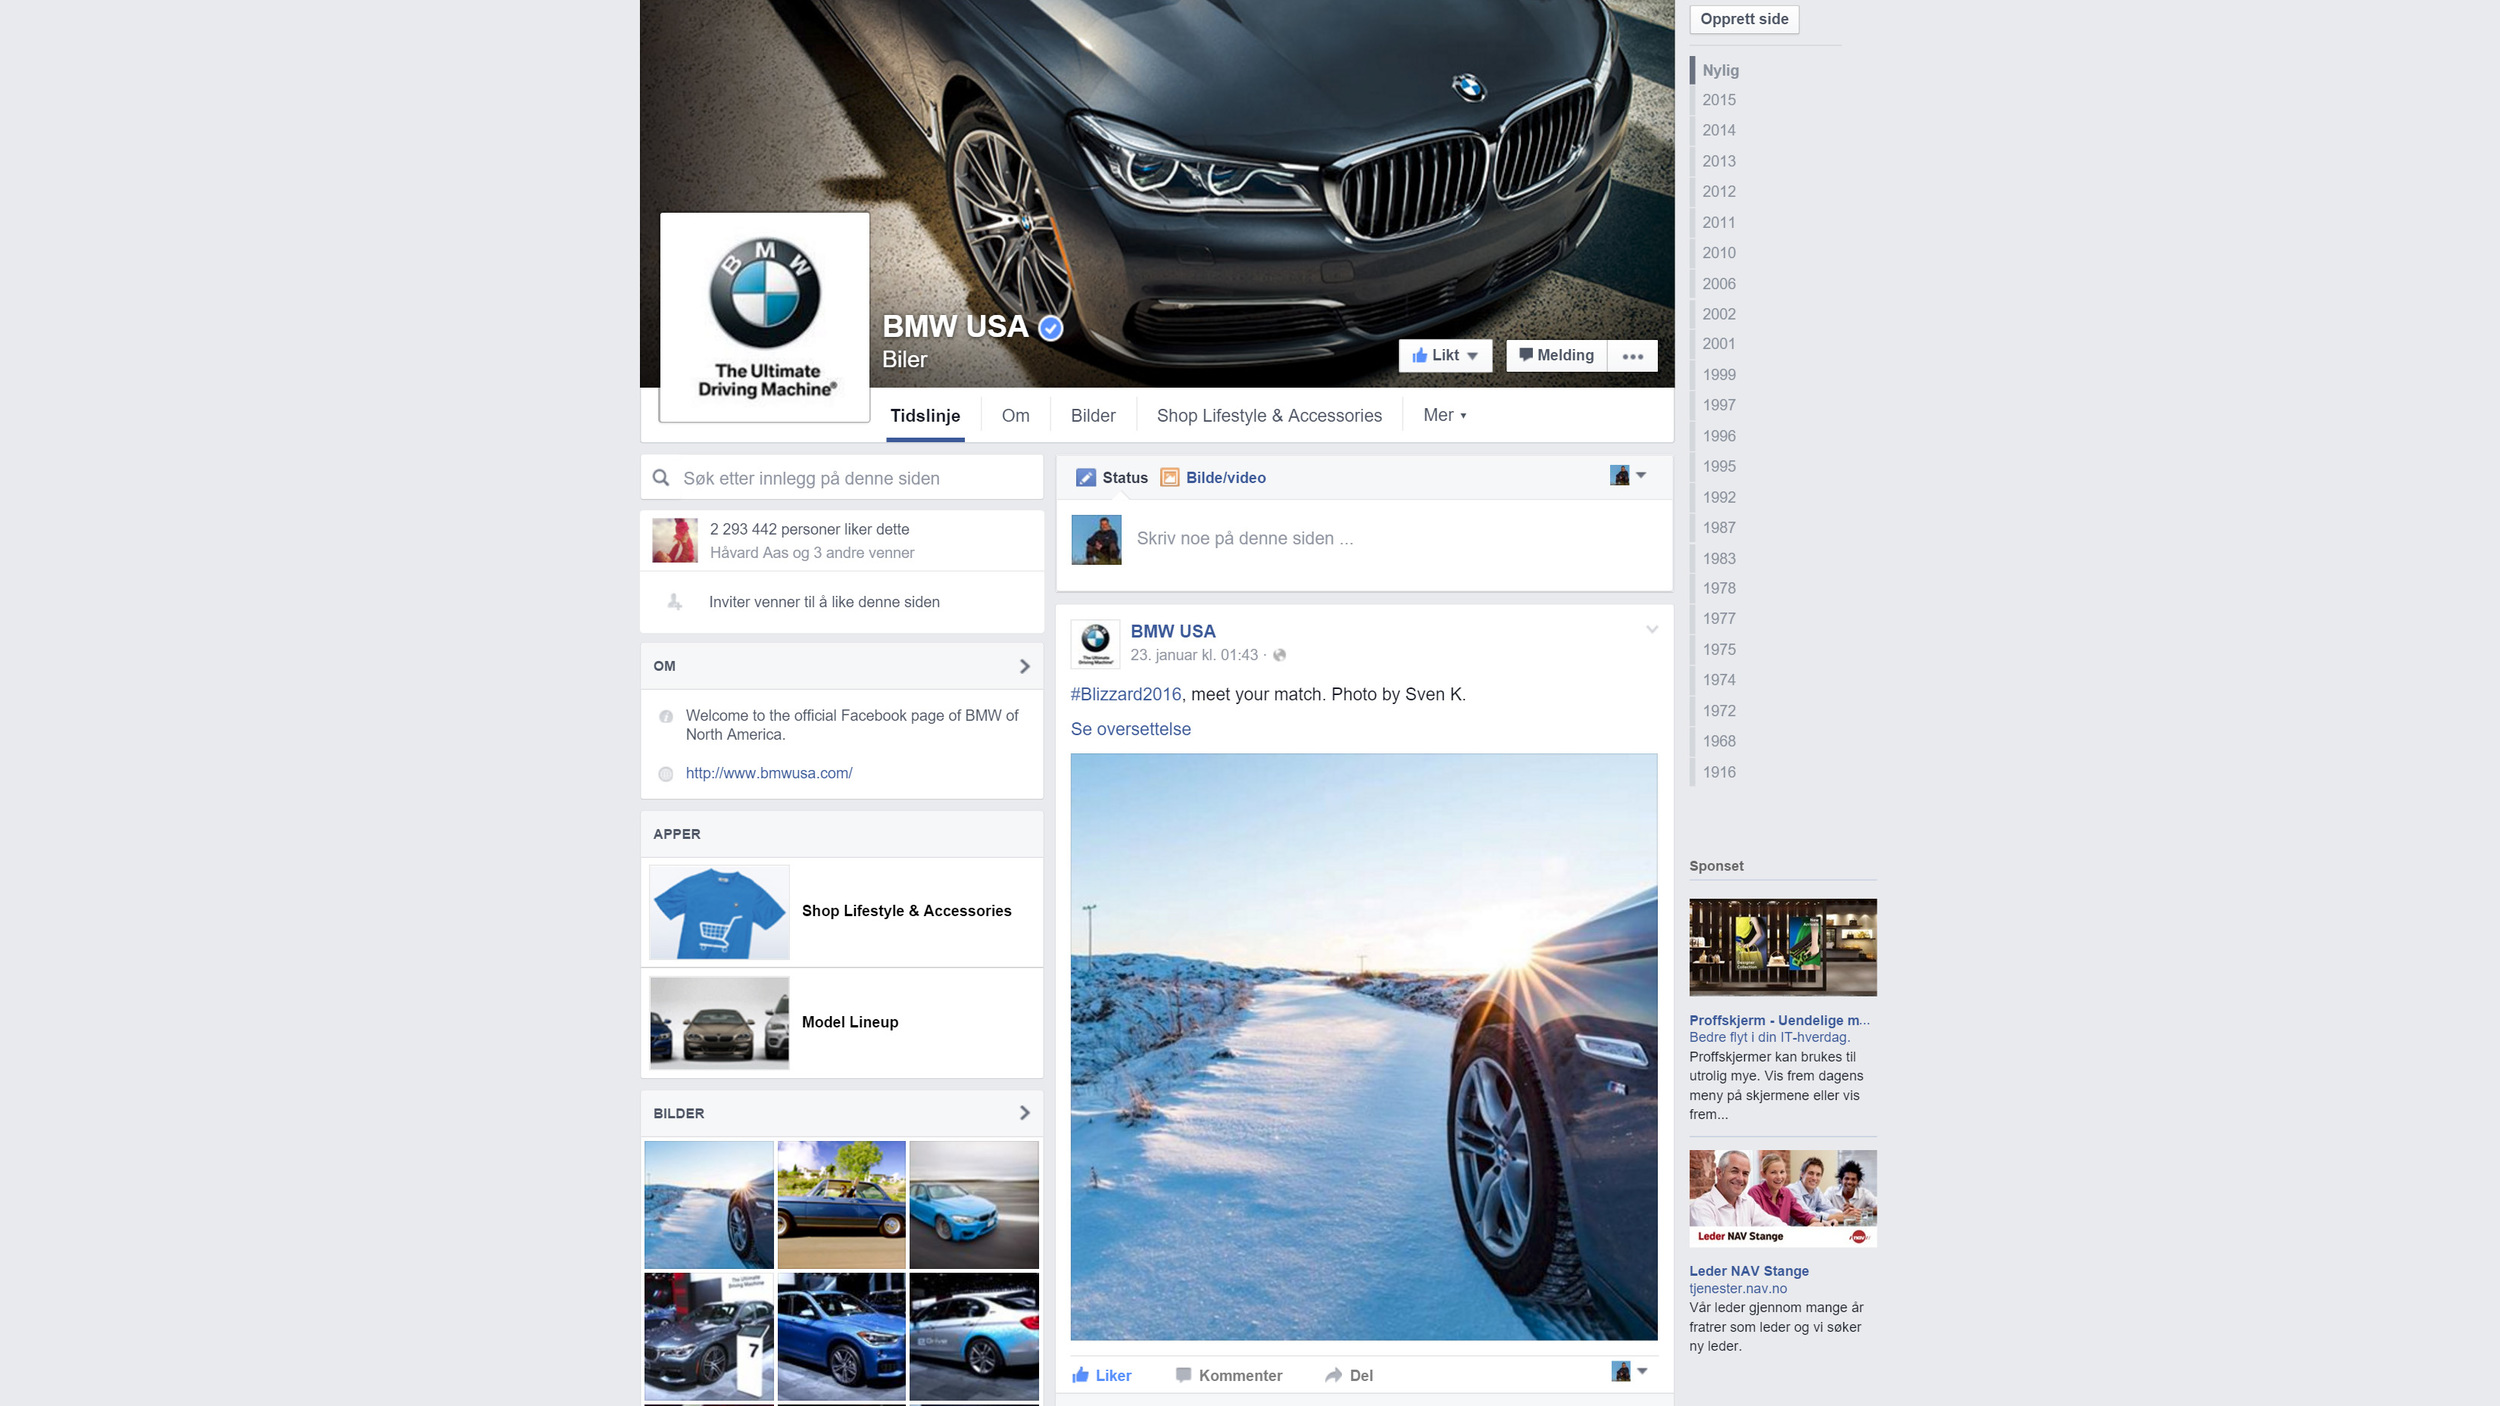Open the vintage blue convertible photo thumbnail
This screenshot has height=1406, width=2500.
(841, 1205)
